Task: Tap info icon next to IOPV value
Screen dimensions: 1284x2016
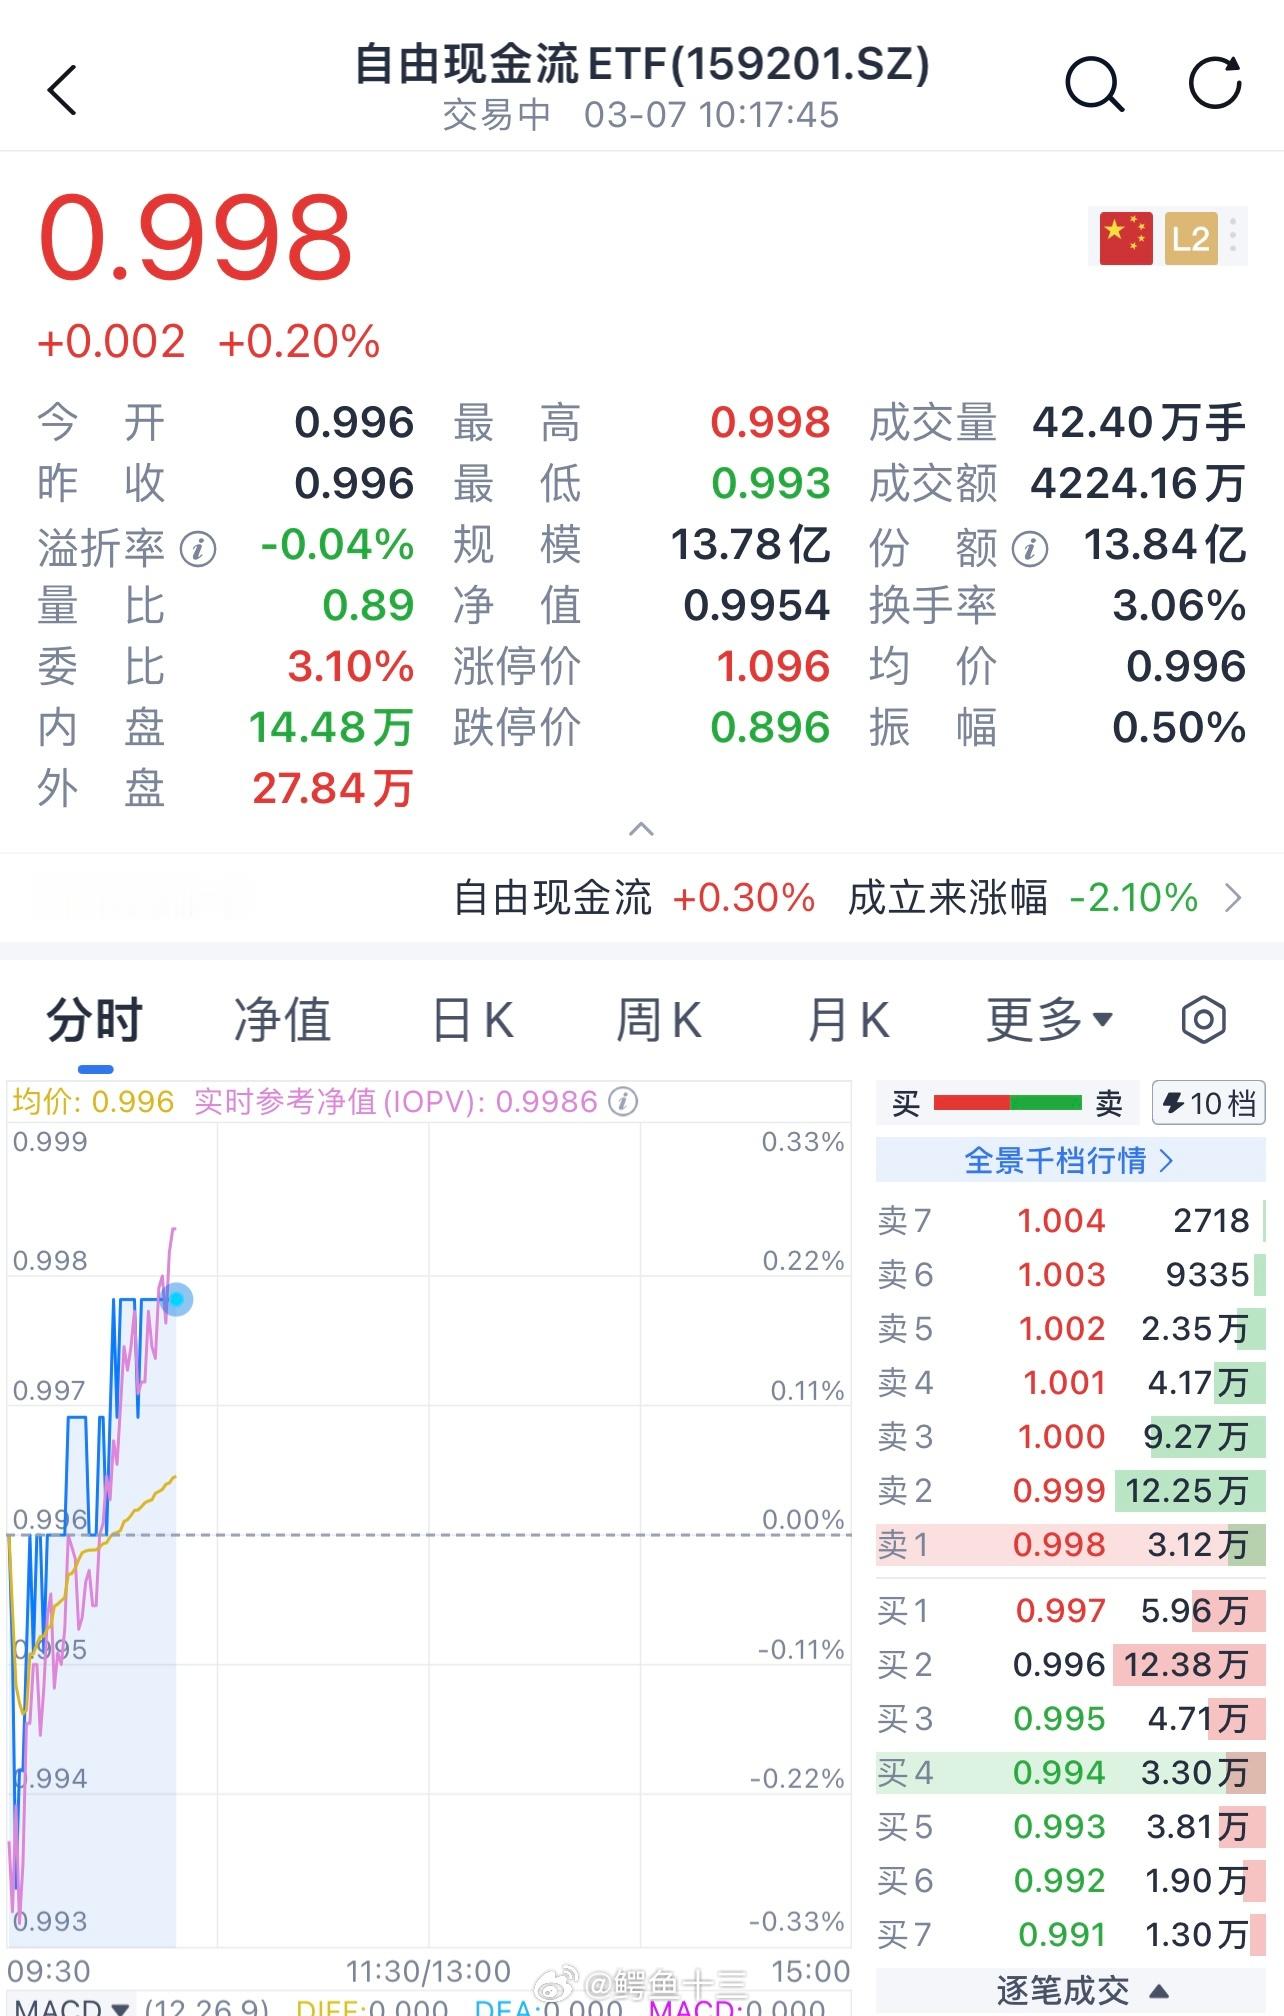Action: (x=623, y=1102)
